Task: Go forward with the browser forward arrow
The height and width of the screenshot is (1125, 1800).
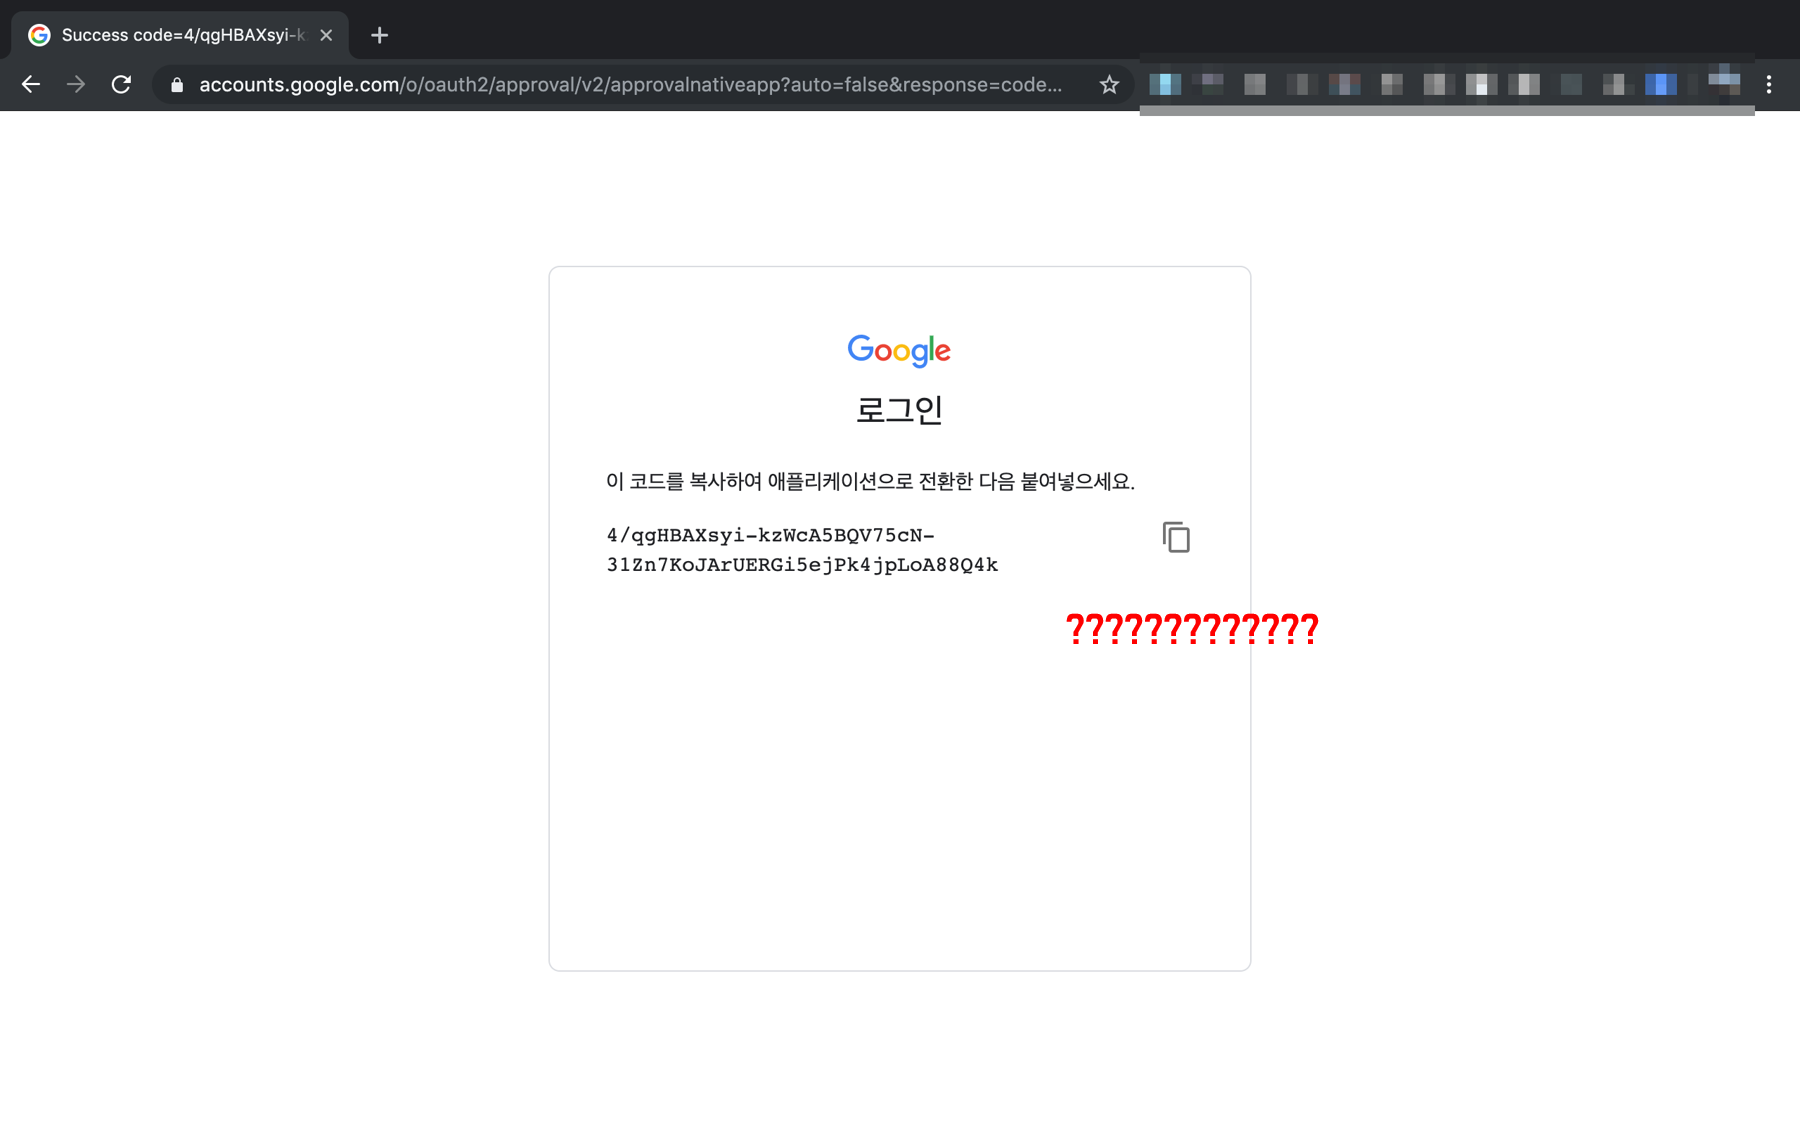Action: [x=76, y=85]
